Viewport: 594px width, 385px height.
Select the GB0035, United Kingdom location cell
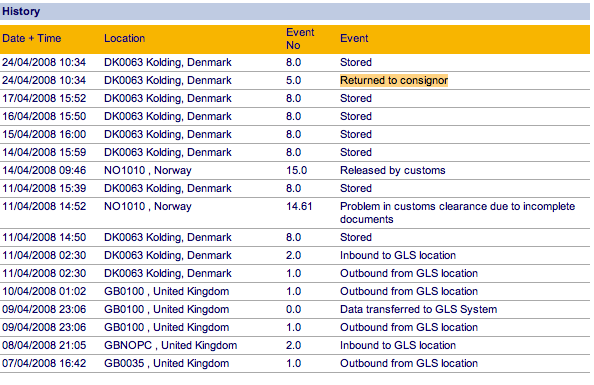pyautogui.click(x=166, y=363)
